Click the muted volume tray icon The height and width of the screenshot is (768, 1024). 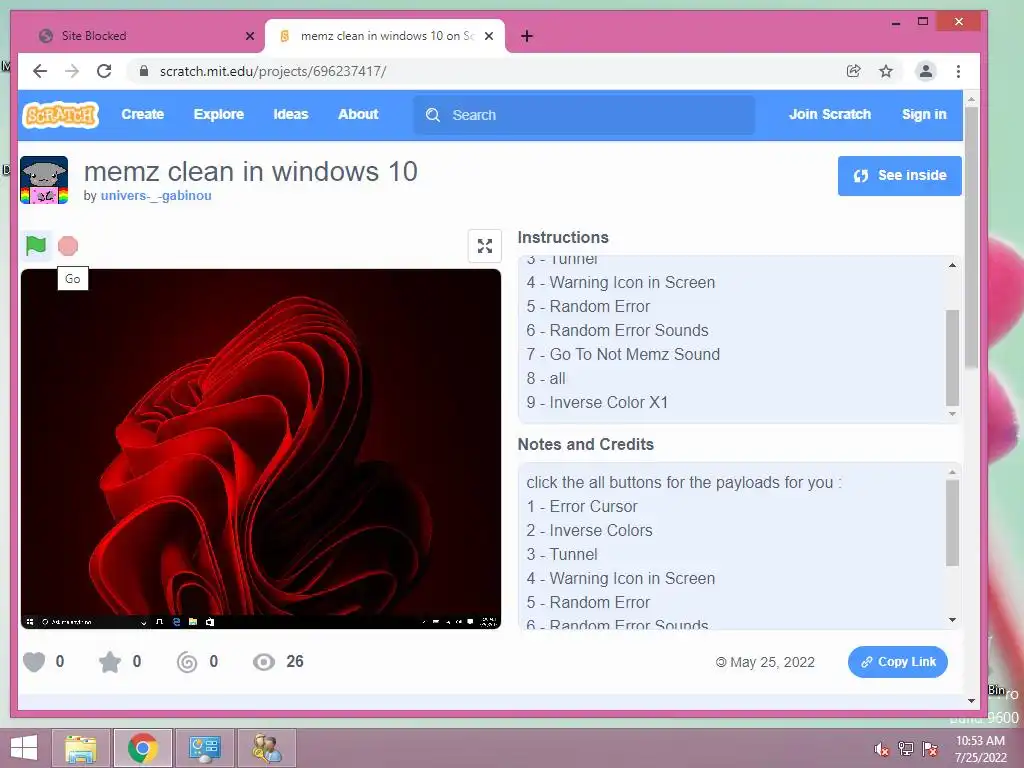(x=881, y=749)
